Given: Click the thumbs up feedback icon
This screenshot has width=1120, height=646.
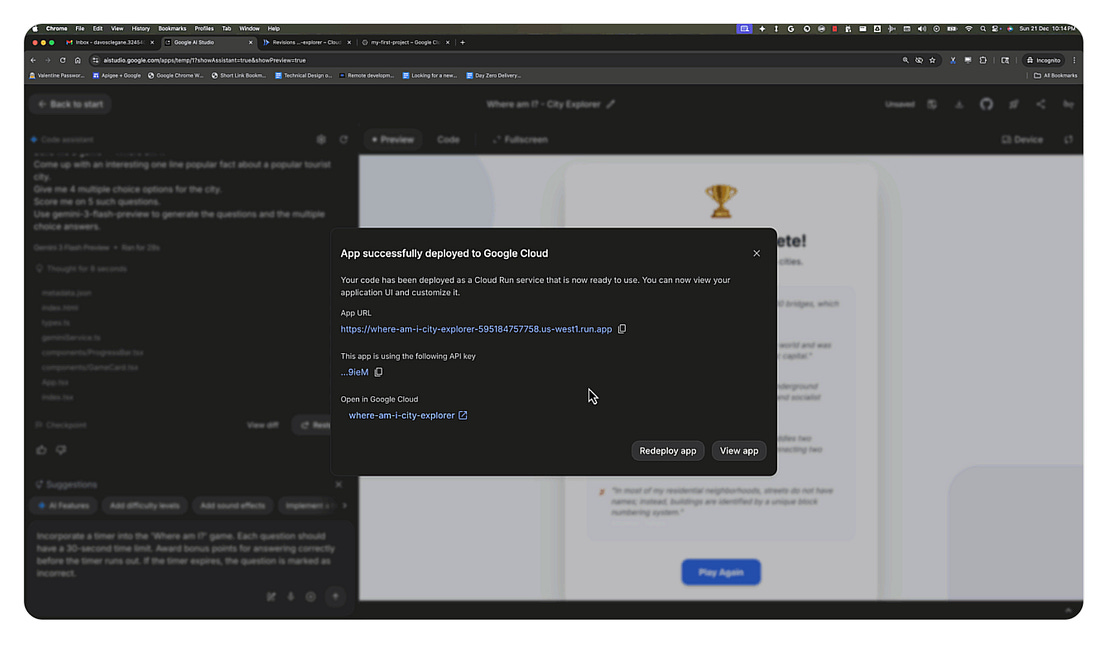Looking at the screenshot, I should pos(41,450).
